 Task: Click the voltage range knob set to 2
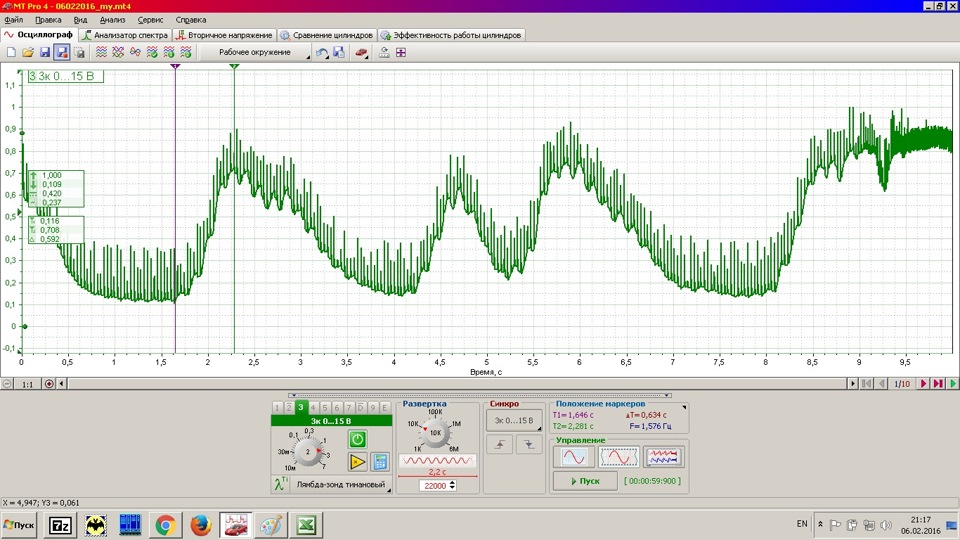point(307,452)
